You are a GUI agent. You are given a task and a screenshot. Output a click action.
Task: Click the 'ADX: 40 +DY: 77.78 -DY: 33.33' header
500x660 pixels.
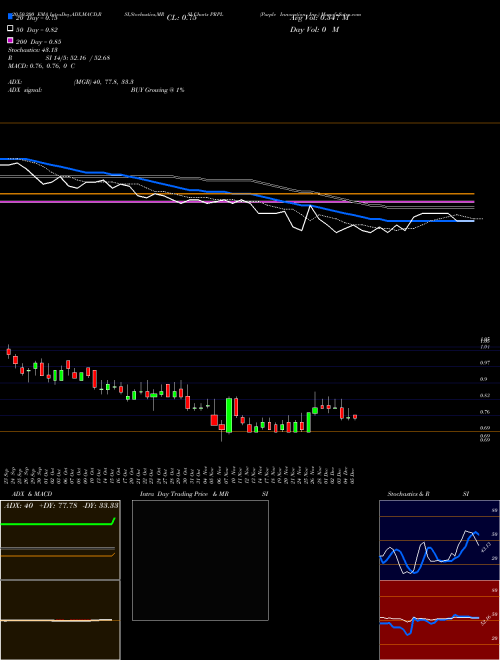pyautogui.click(x=61, y=506)
